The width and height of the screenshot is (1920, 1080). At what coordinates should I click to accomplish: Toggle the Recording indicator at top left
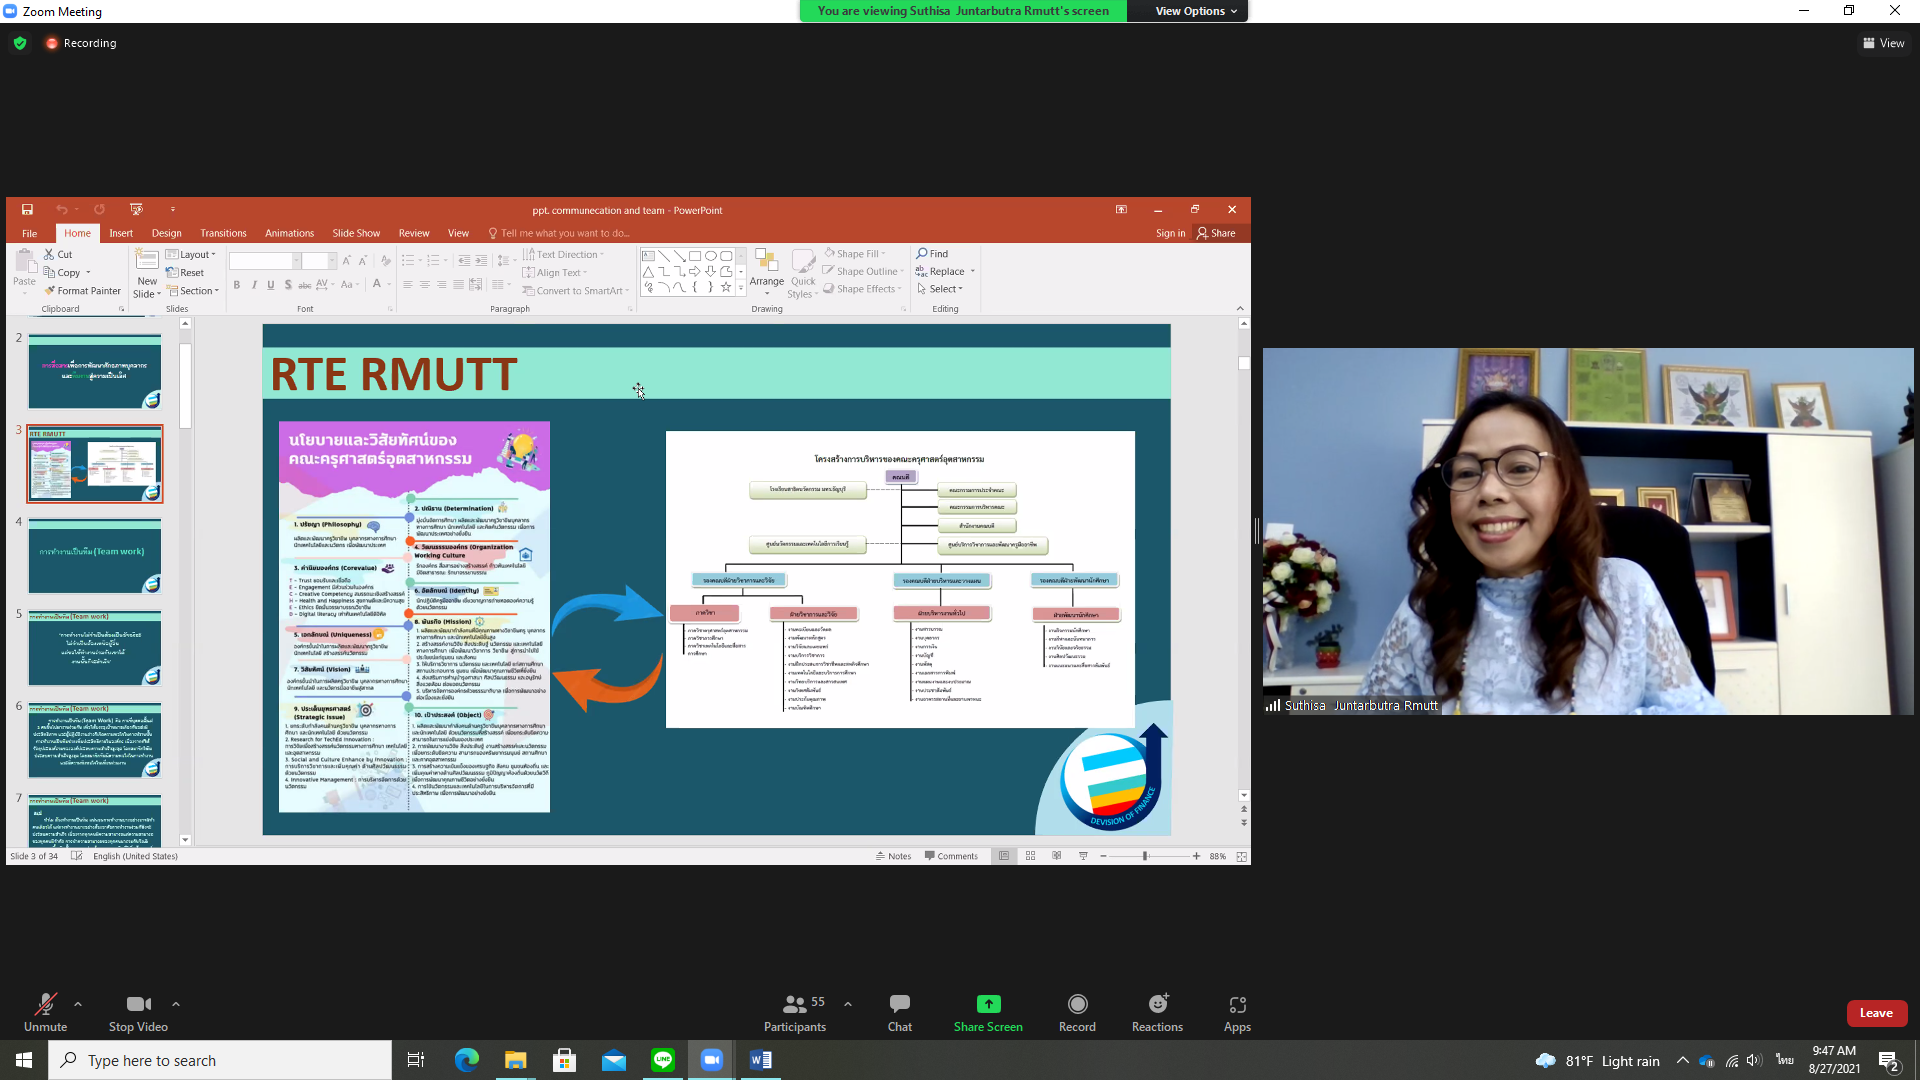pyautogui.click(x=81, y=43)
